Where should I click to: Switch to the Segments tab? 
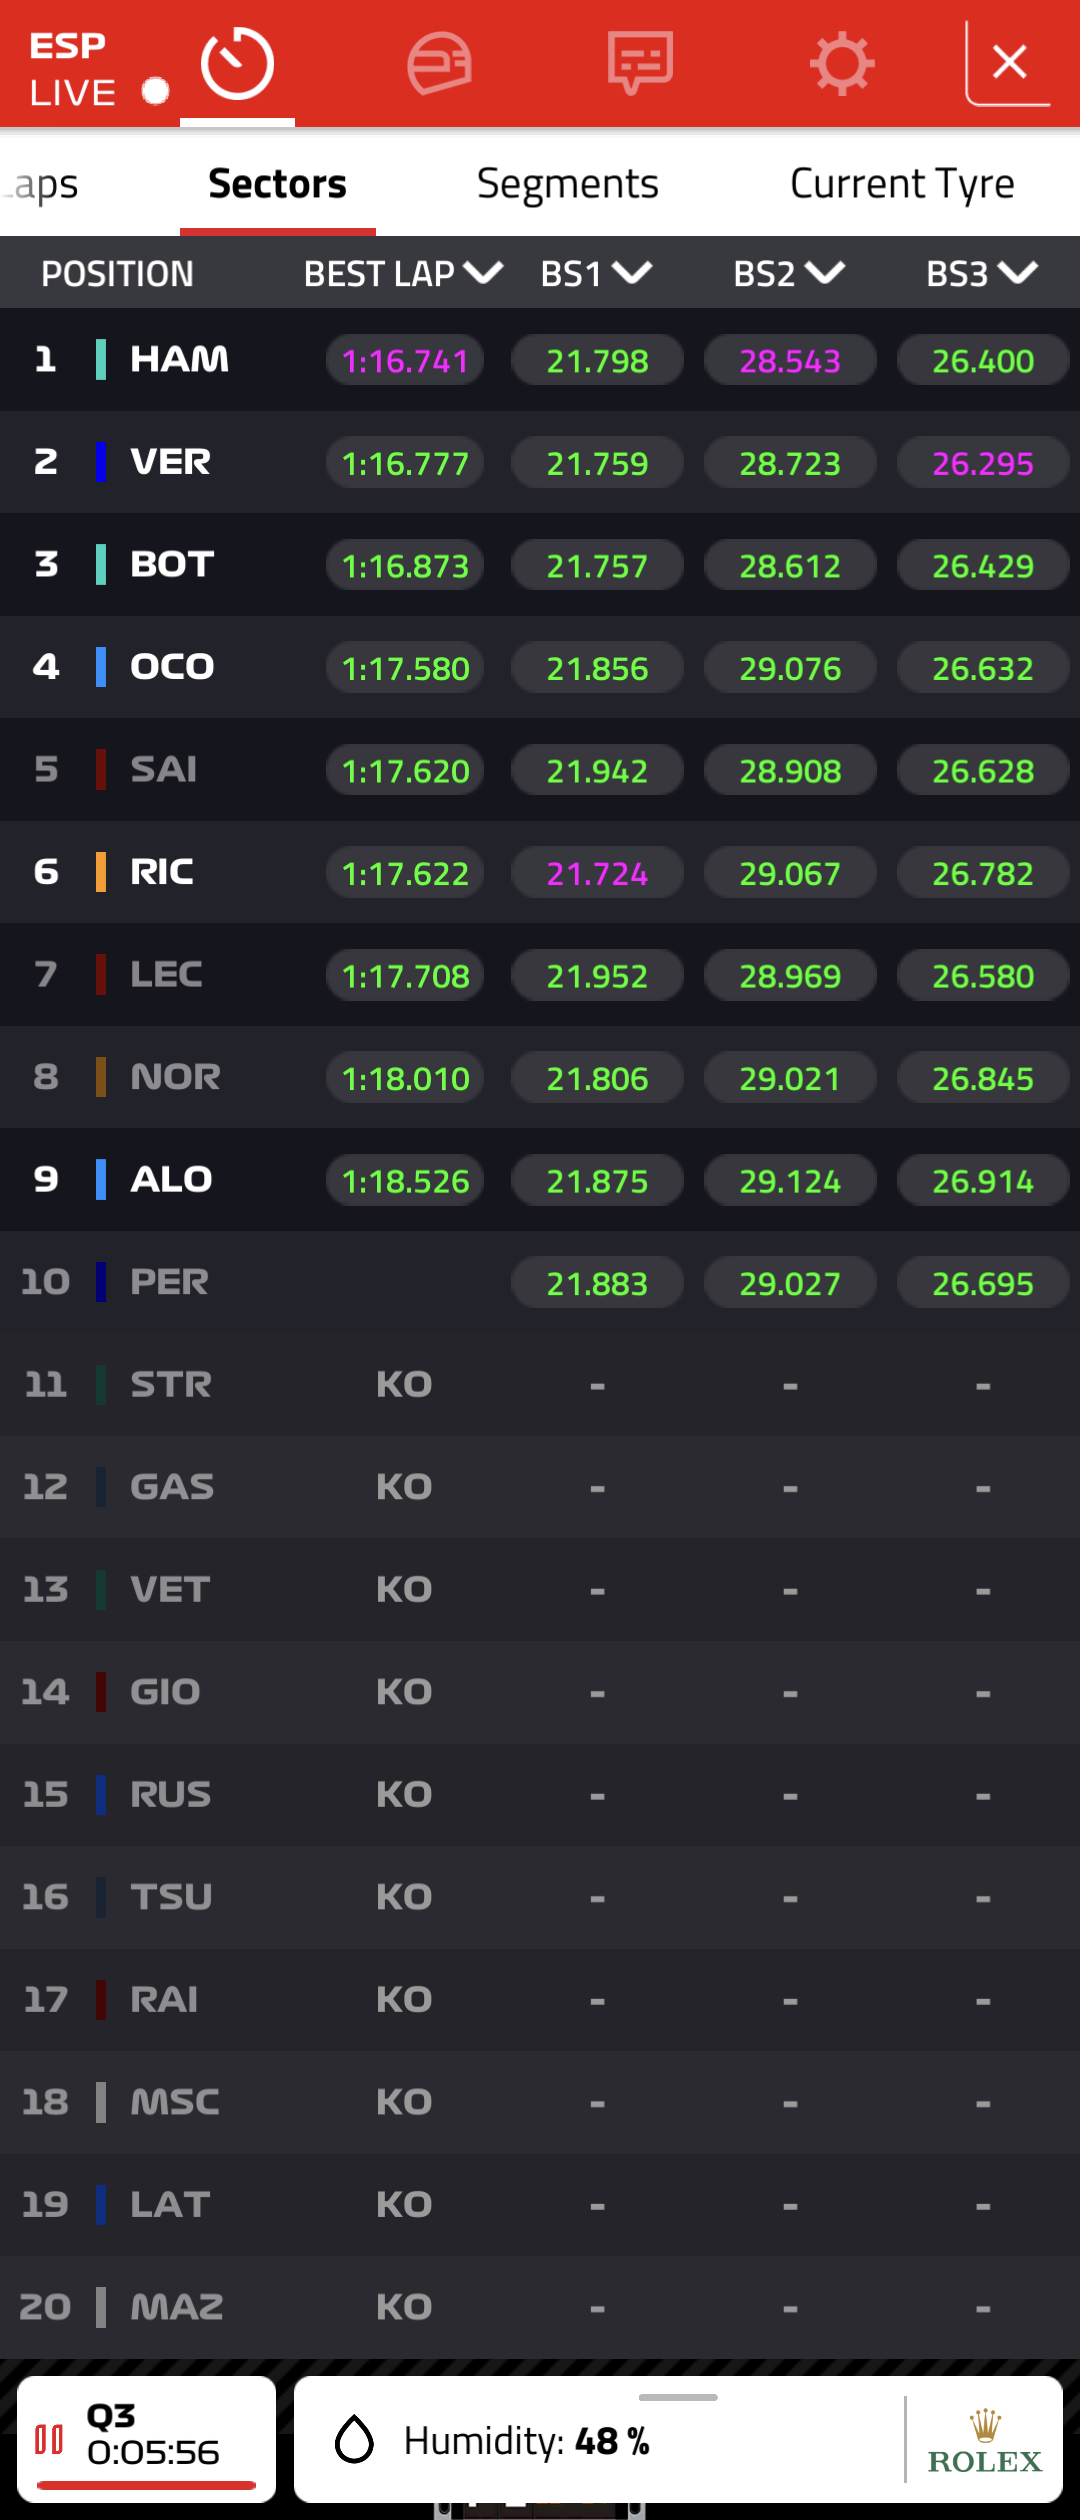click(x=568, y=184)
